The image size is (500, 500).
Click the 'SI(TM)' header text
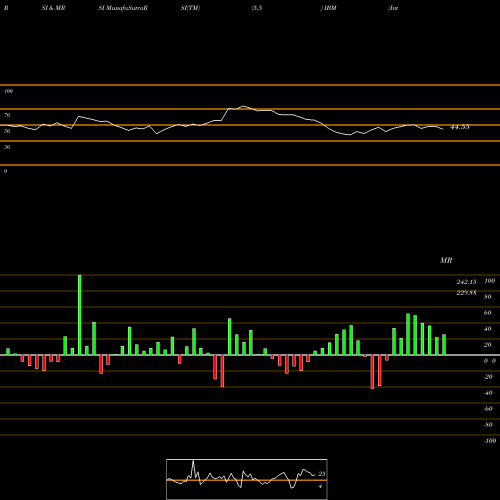tap(190, 8)
